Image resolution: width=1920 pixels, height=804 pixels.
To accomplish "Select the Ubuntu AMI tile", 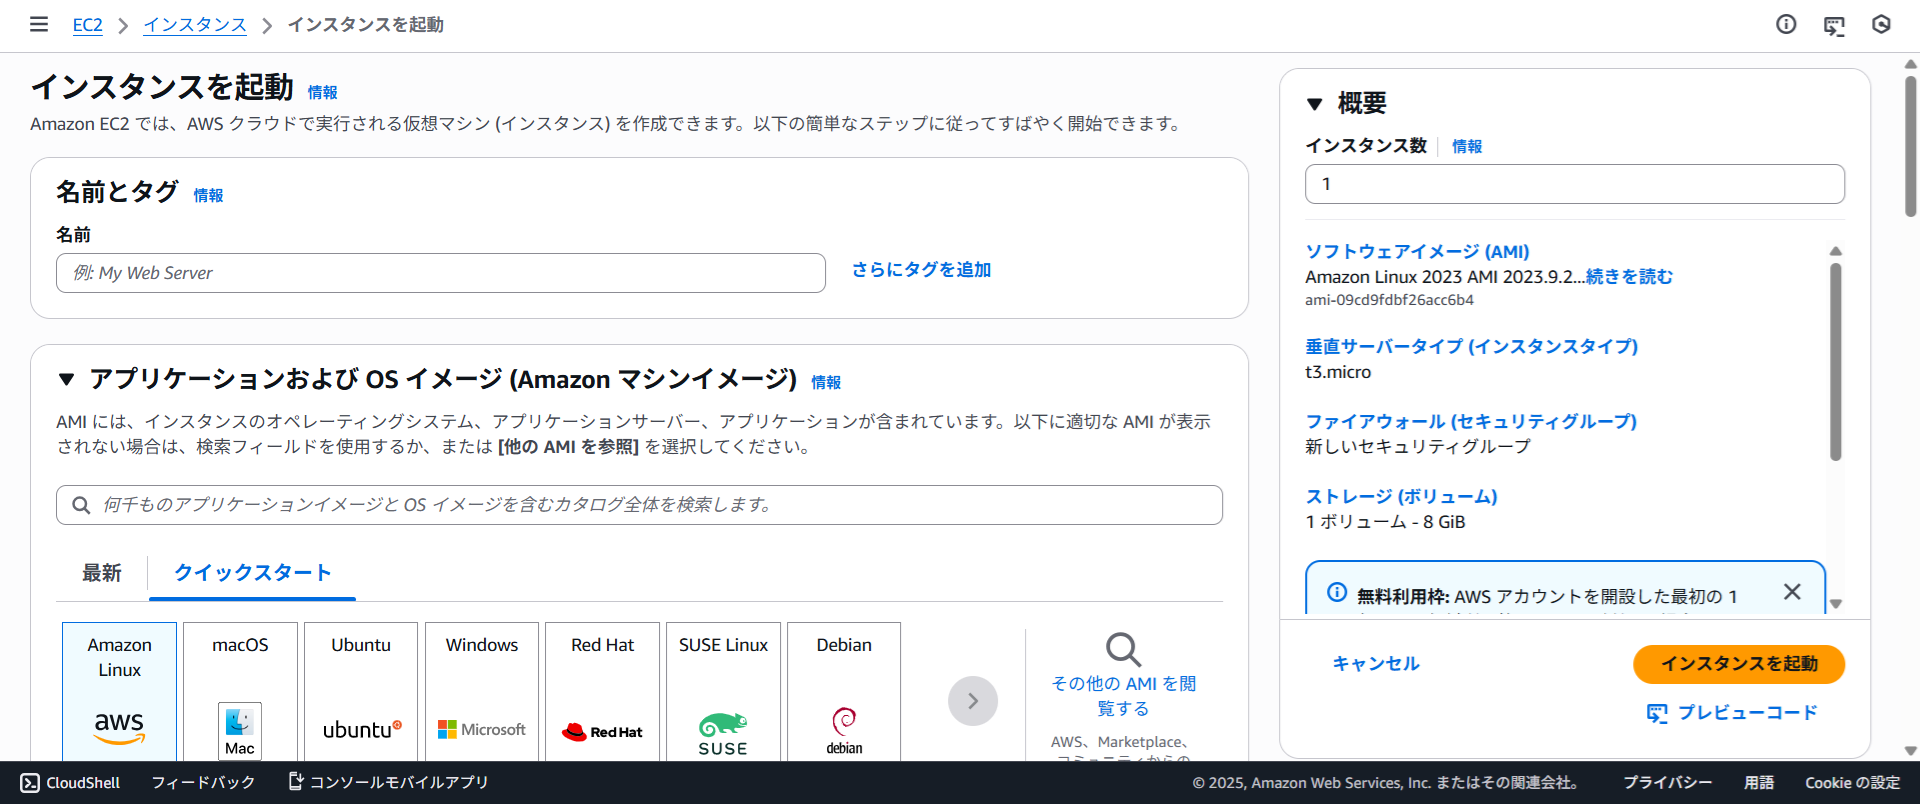I will (361, 691).
